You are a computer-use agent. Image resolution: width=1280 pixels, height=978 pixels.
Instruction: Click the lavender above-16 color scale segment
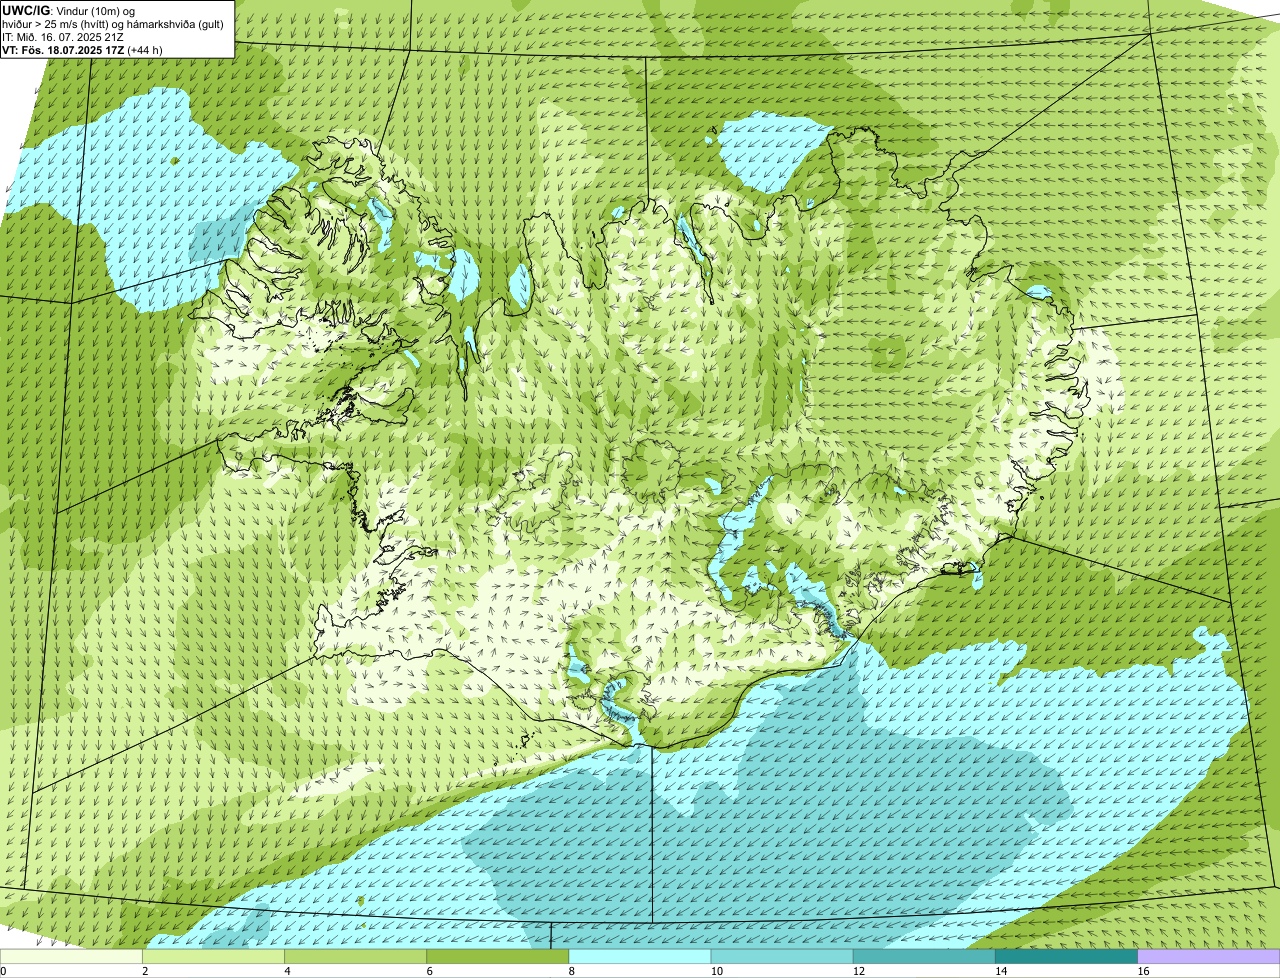[1209, 957]
